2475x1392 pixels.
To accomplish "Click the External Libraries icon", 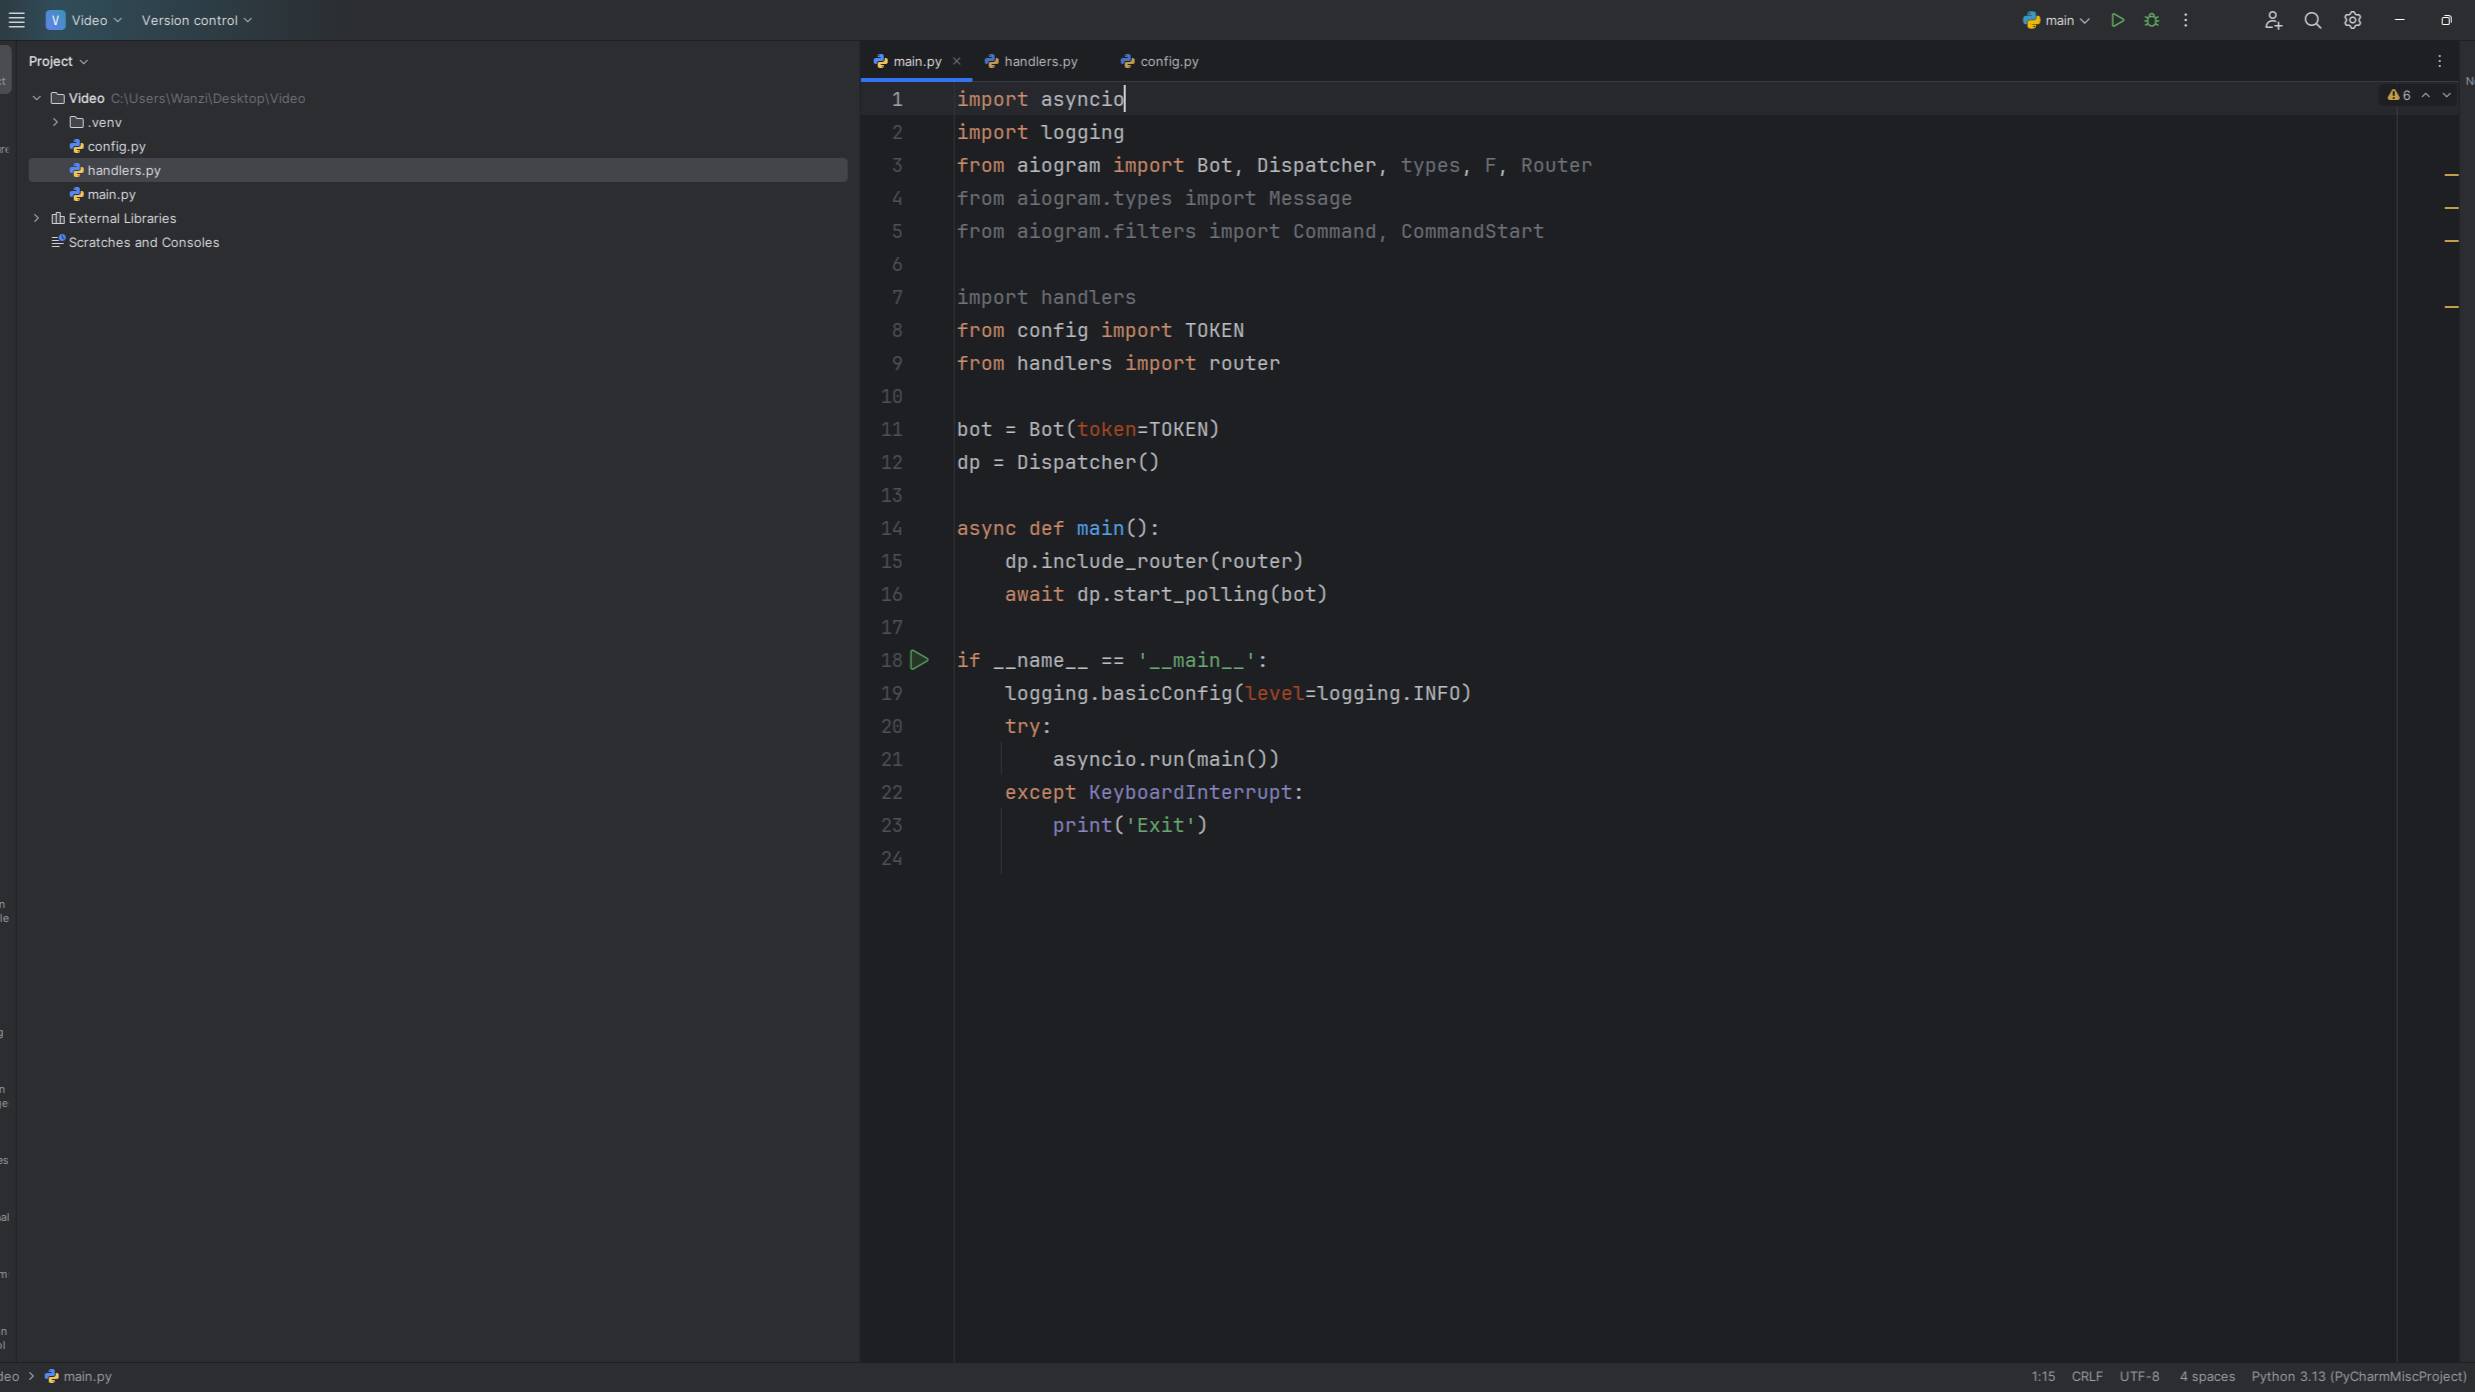I will (58, 218).
